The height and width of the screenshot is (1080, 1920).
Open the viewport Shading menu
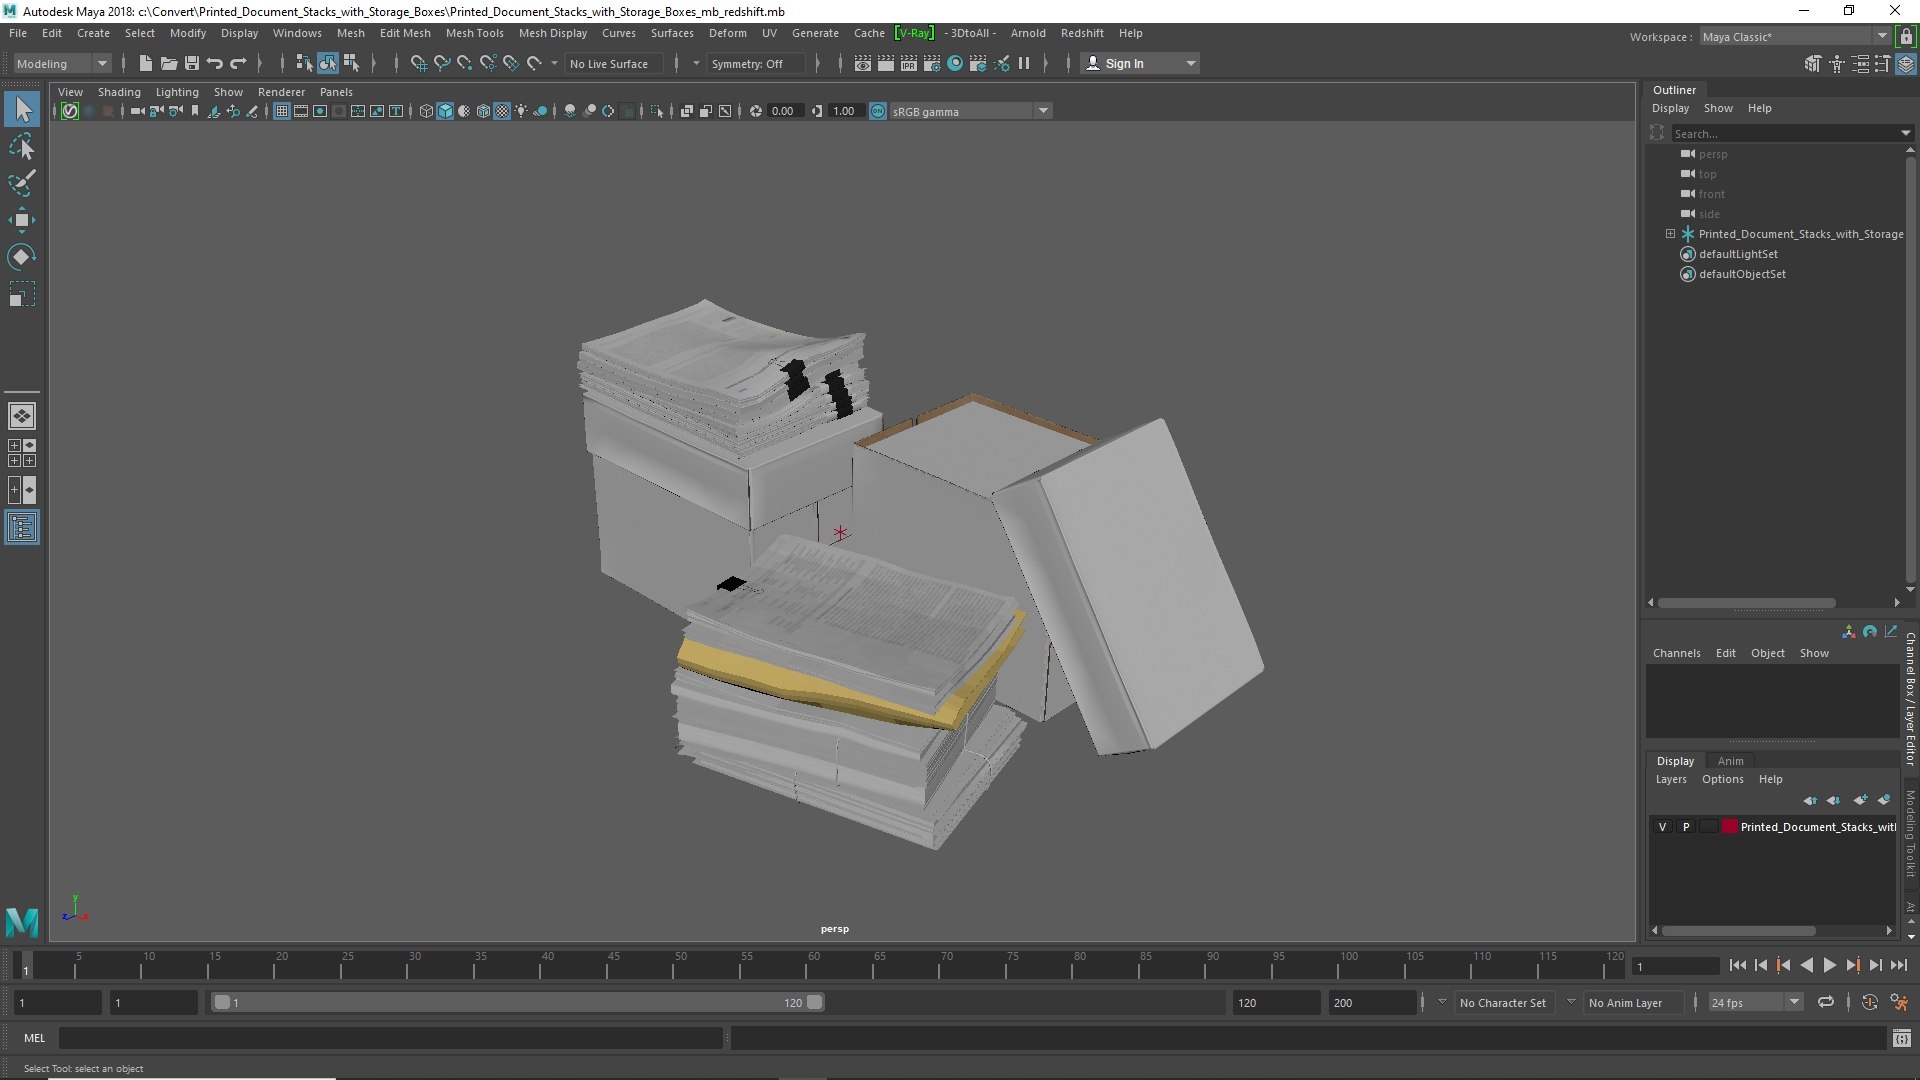coord(119,92)
